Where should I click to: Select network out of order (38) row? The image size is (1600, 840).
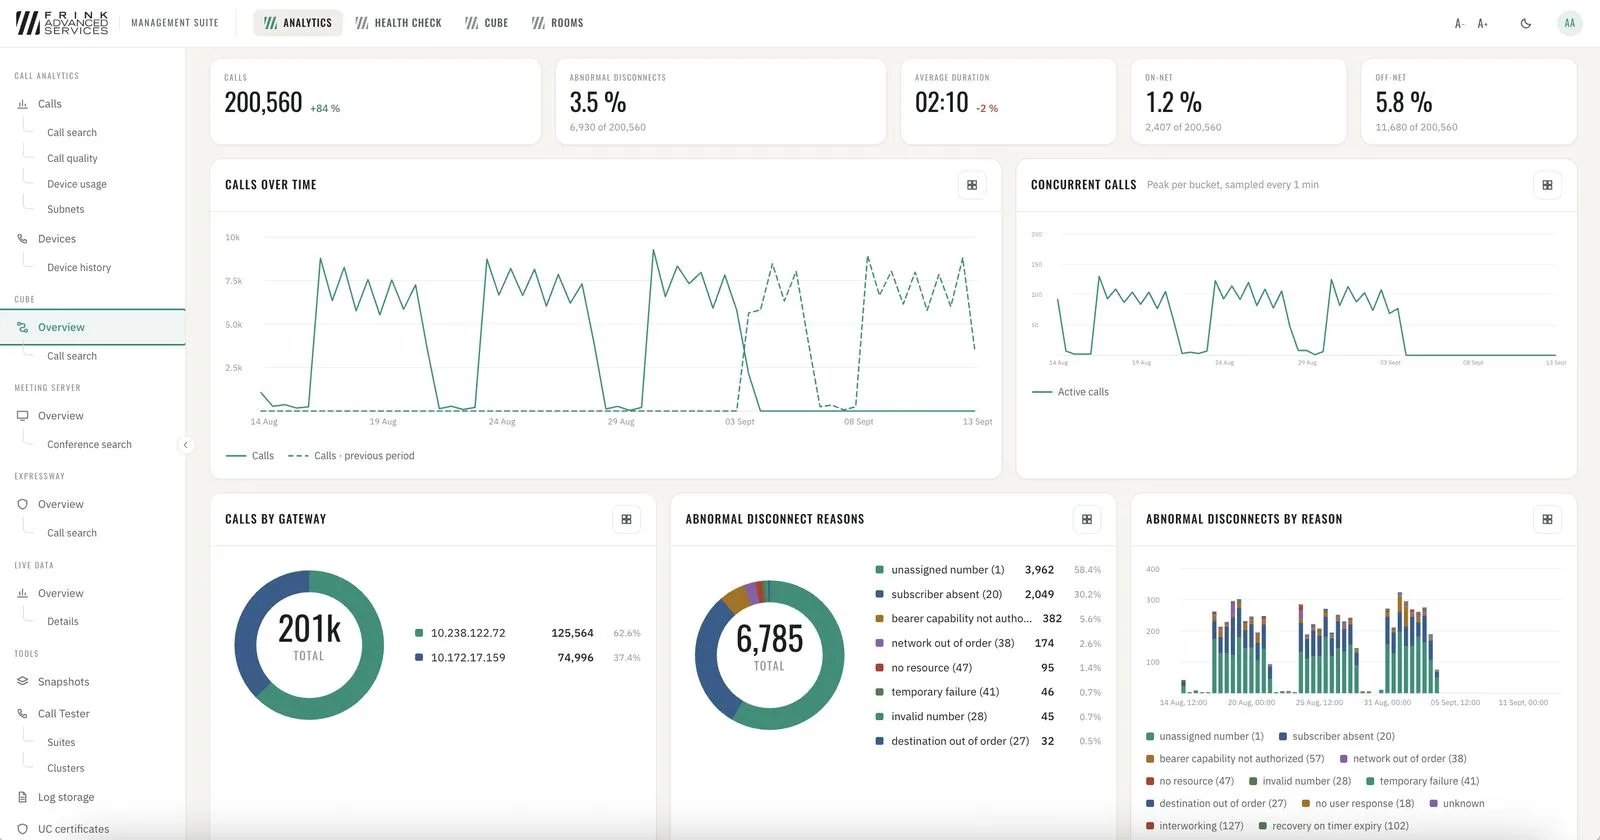coord(988,643)
